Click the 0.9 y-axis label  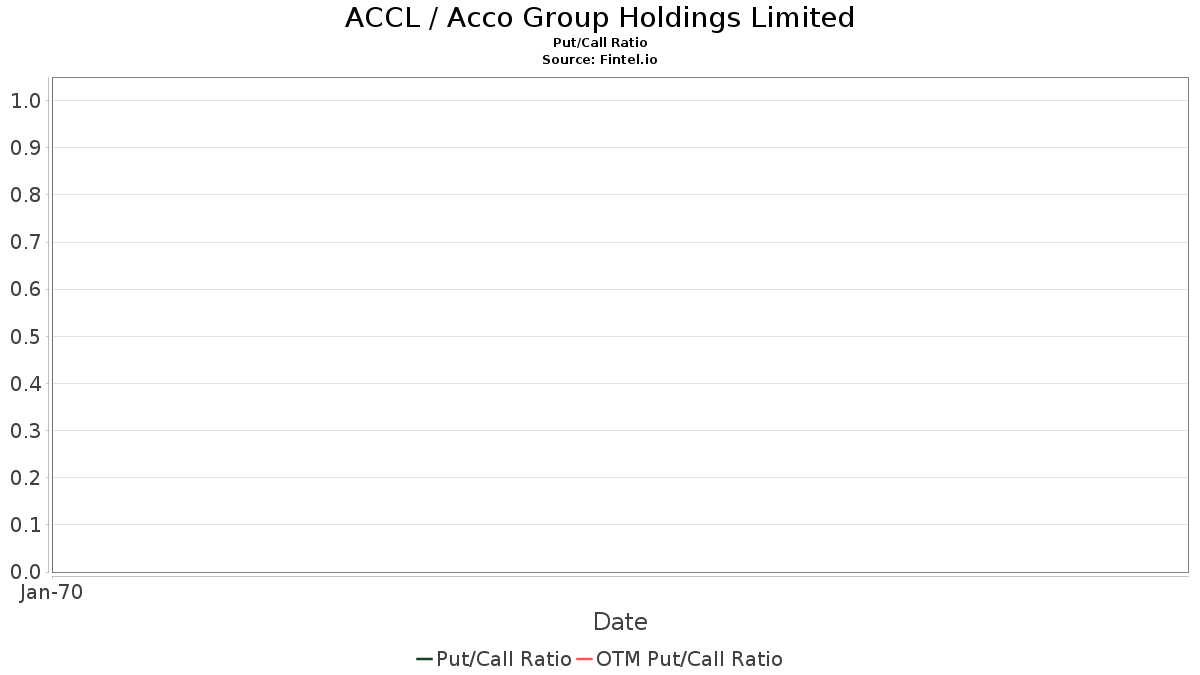[x=25, y=148]
